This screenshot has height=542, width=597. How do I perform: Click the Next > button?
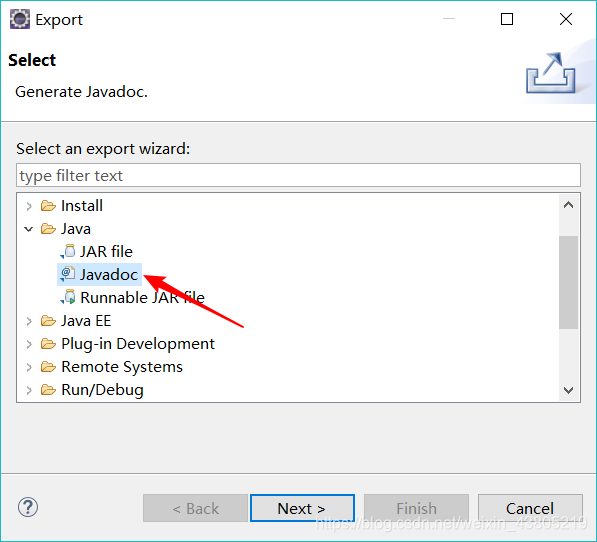tap(302, 508)
